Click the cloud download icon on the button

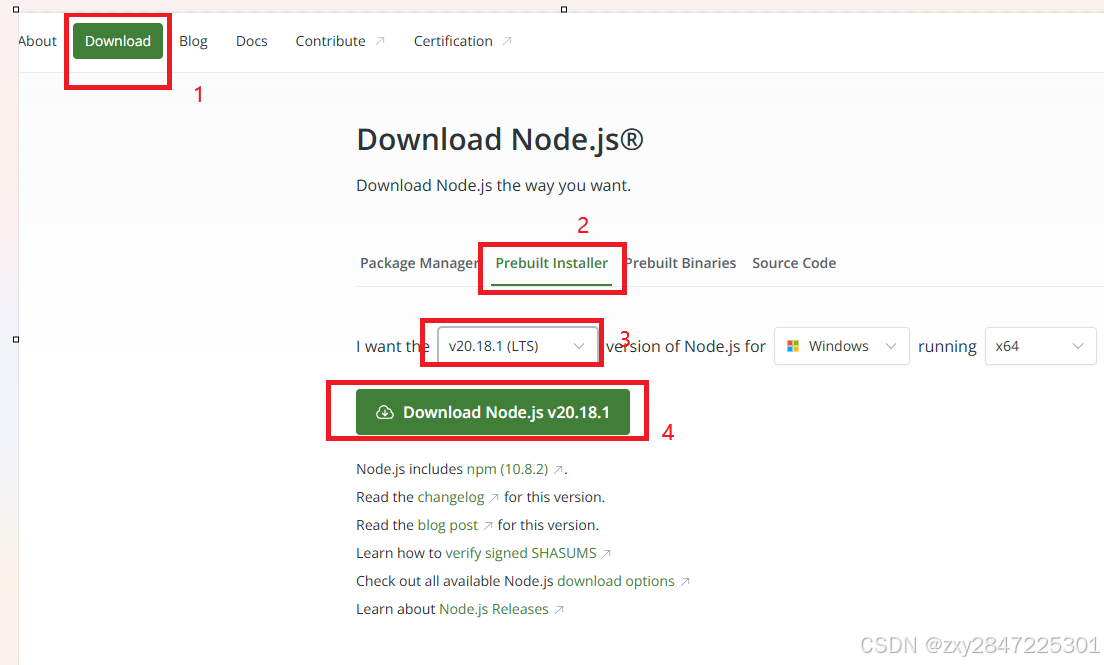(x=384, y=412)
